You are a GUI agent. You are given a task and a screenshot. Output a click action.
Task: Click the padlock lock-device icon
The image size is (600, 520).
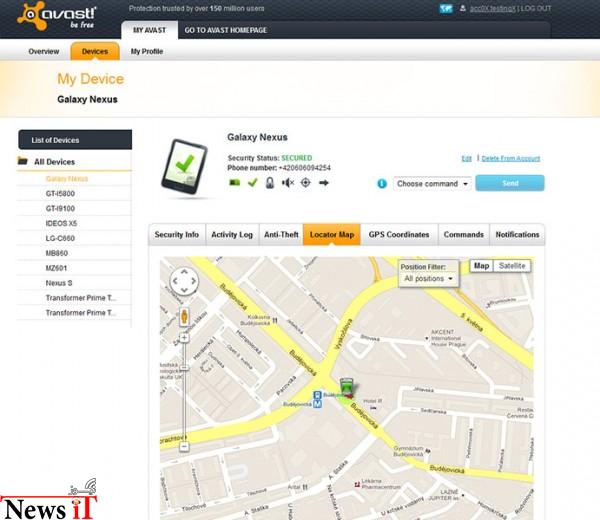coord(270,183)
